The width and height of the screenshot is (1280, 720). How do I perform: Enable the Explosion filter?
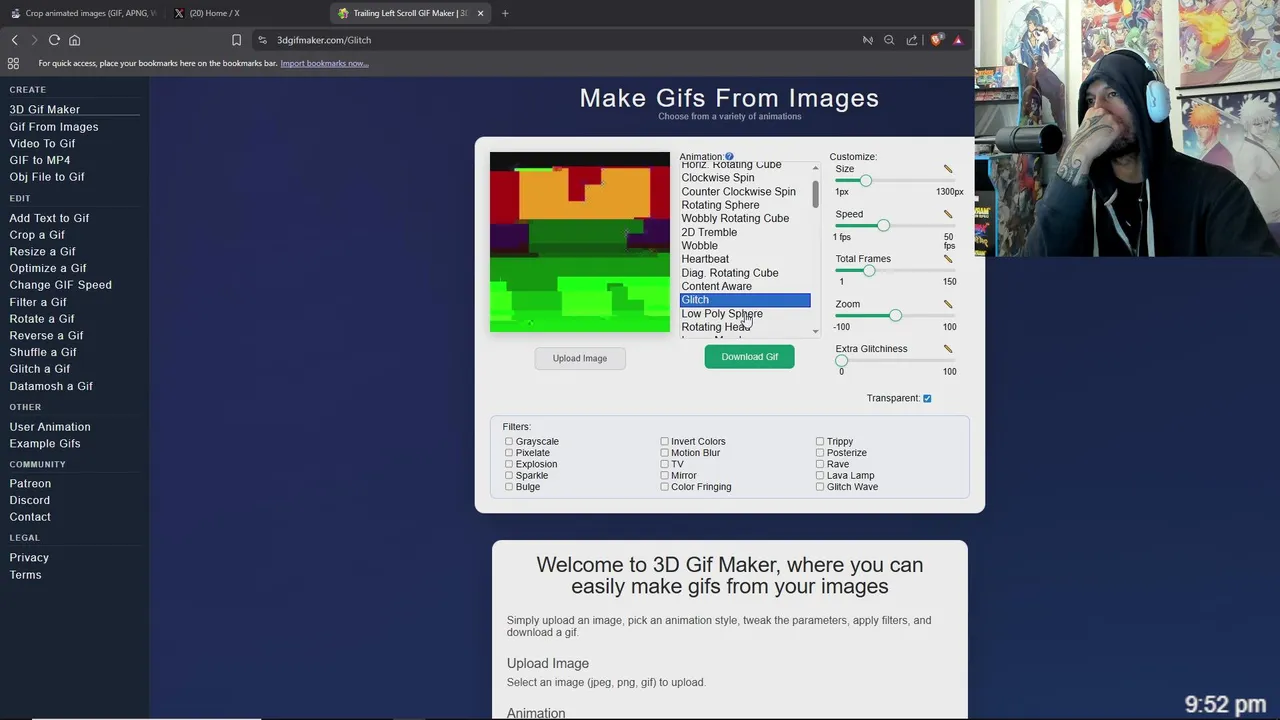point(509,464)
